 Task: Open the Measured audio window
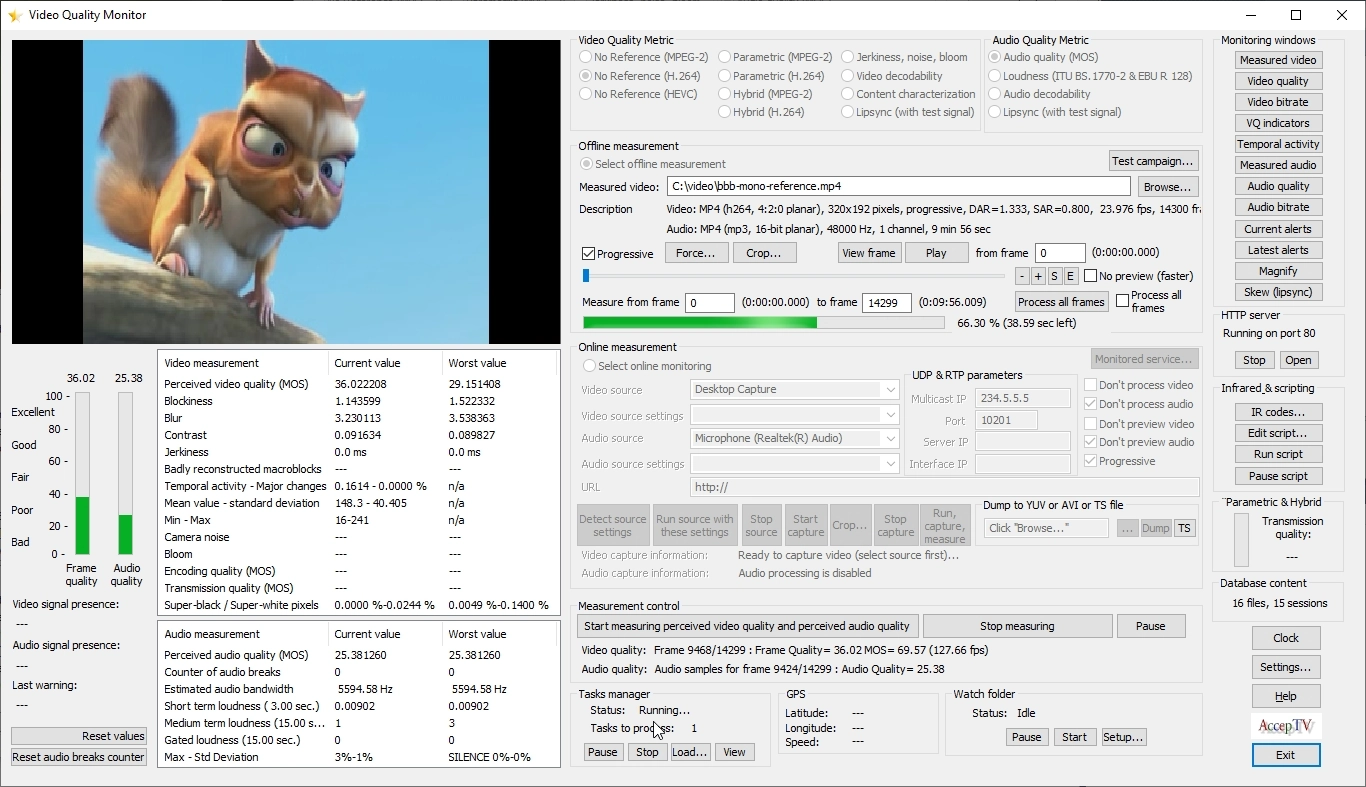tap(1278, 165)
